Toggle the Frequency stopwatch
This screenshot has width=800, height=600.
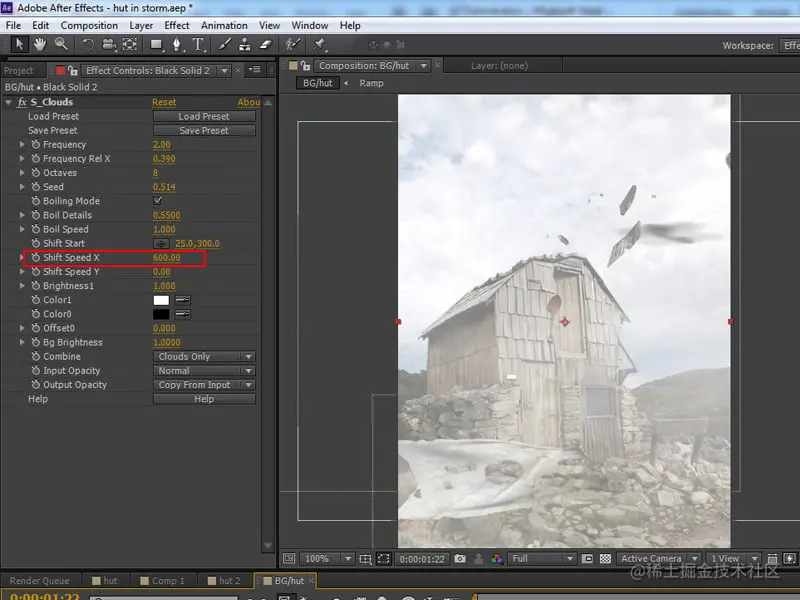click(x=36, y=144)
